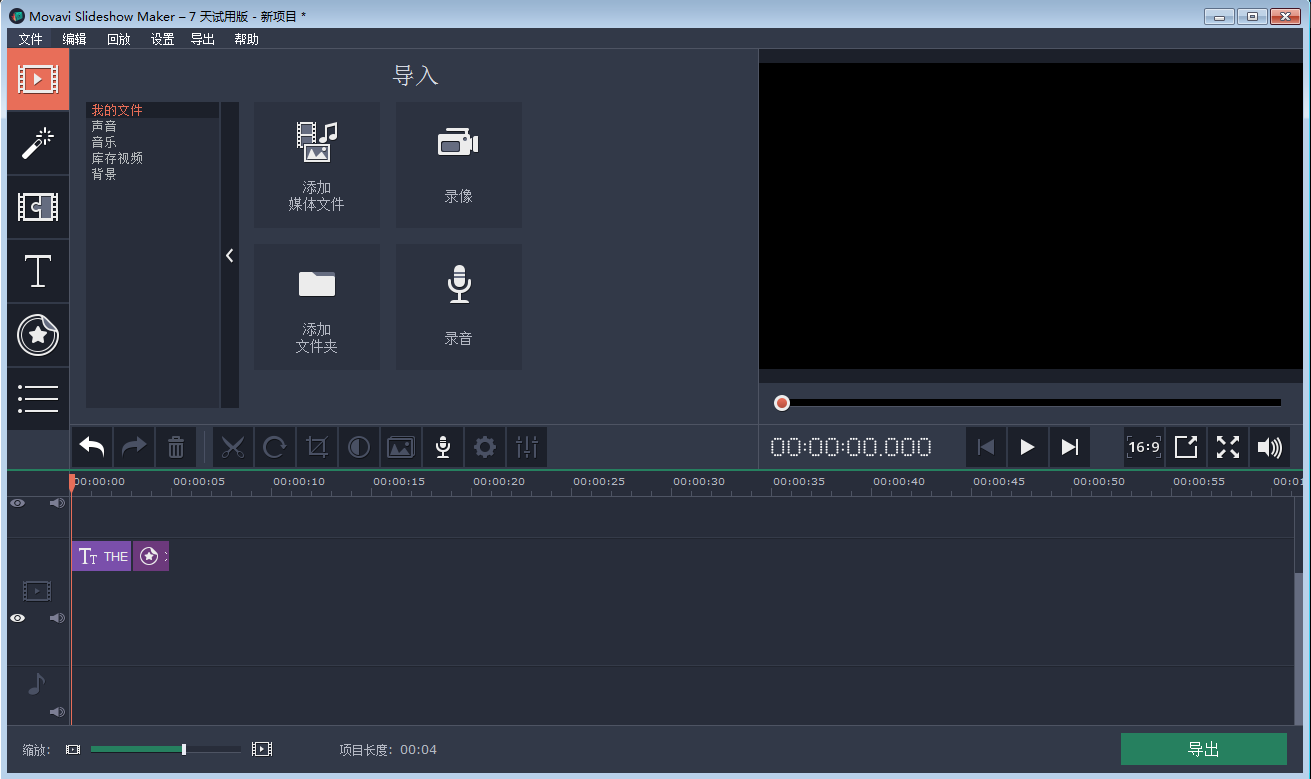The image size is (1311, 779).
Task: Open the Filters magic wand tab
Action: 38,143
